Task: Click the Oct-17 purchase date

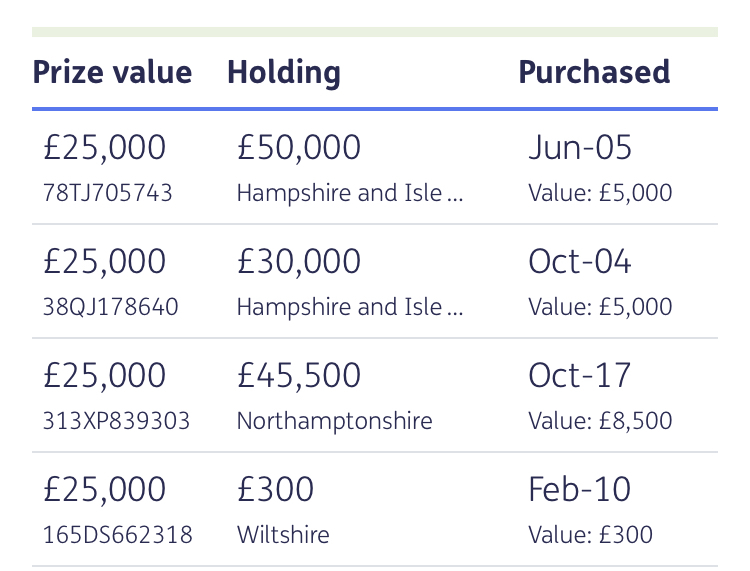Action: [x=580, y=375]
